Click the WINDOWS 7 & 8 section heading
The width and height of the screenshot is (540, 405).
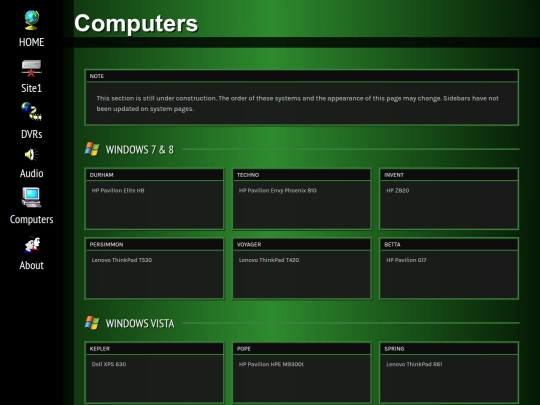click(140, 150)
